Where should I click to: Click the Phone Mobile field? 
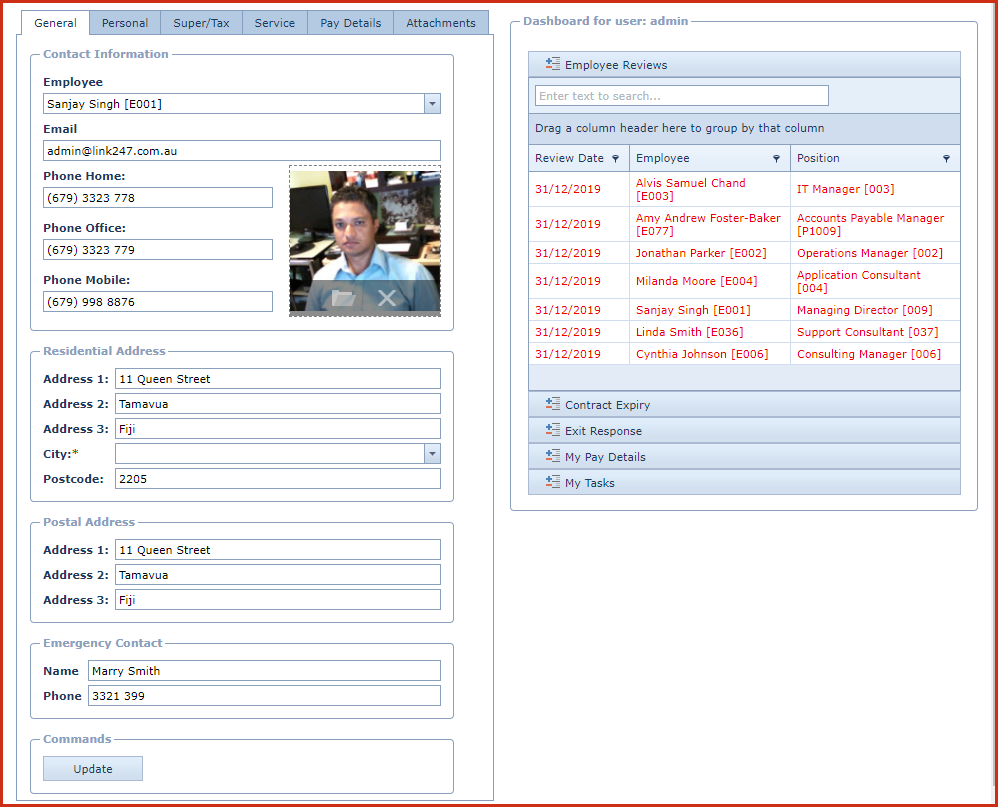pyautogui.click(x=158, y=302)
